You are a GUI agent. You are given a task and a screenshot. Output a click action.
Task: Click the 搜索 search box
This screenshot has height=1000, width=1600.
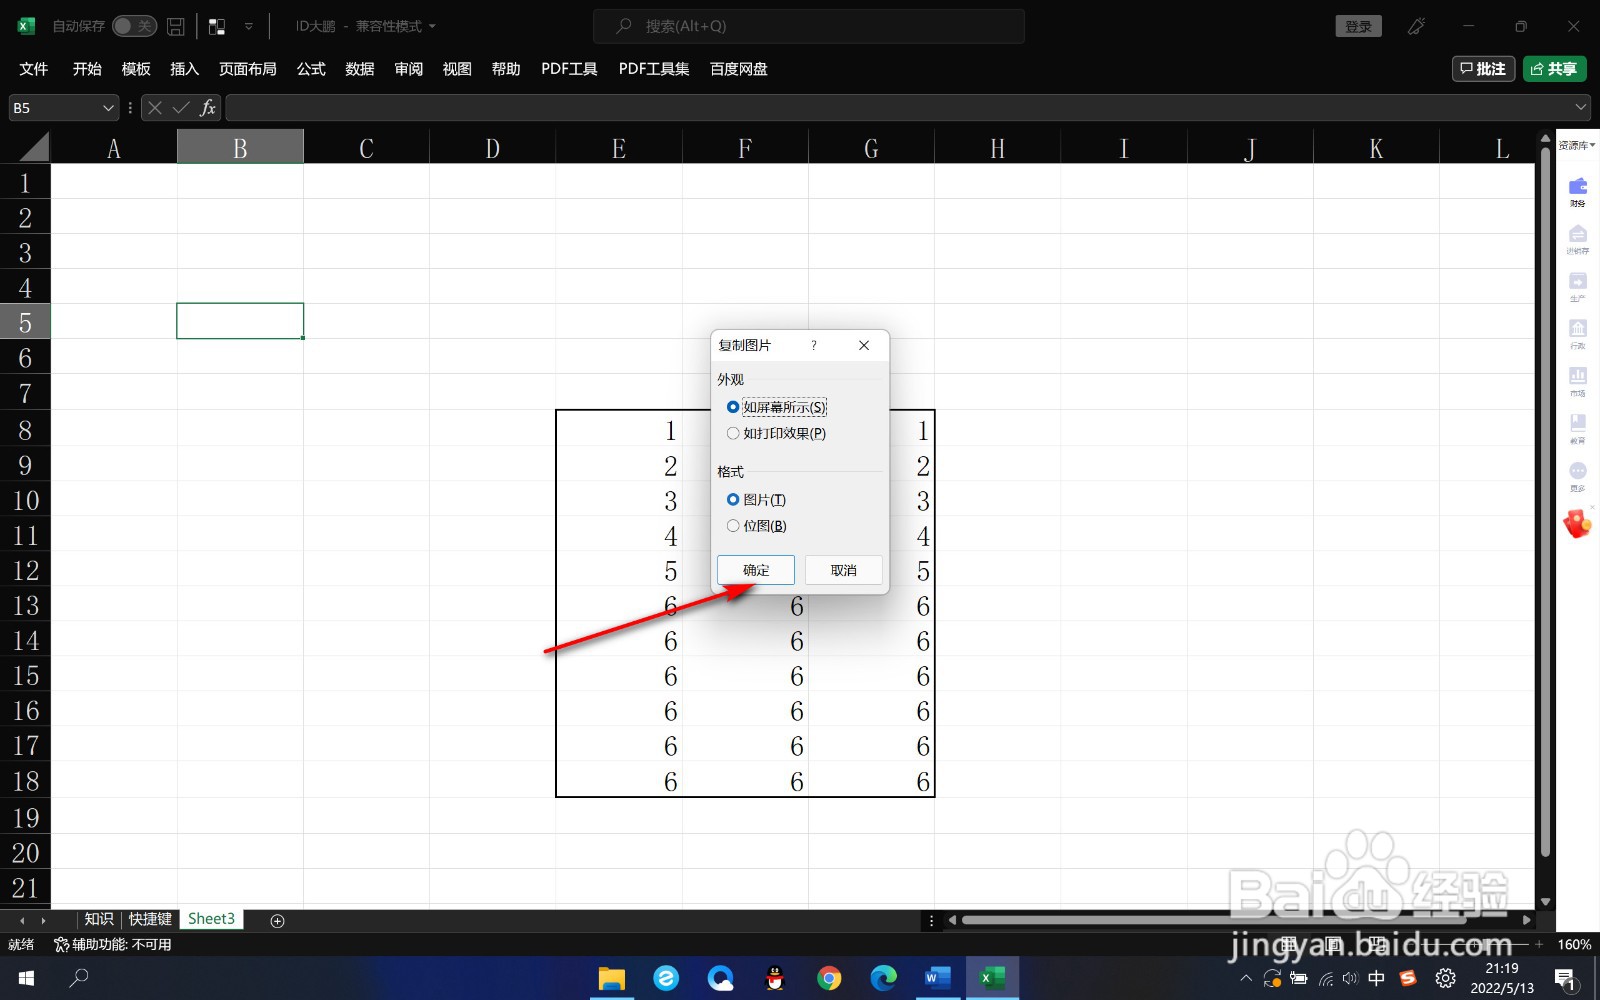[x=808, y=26]
